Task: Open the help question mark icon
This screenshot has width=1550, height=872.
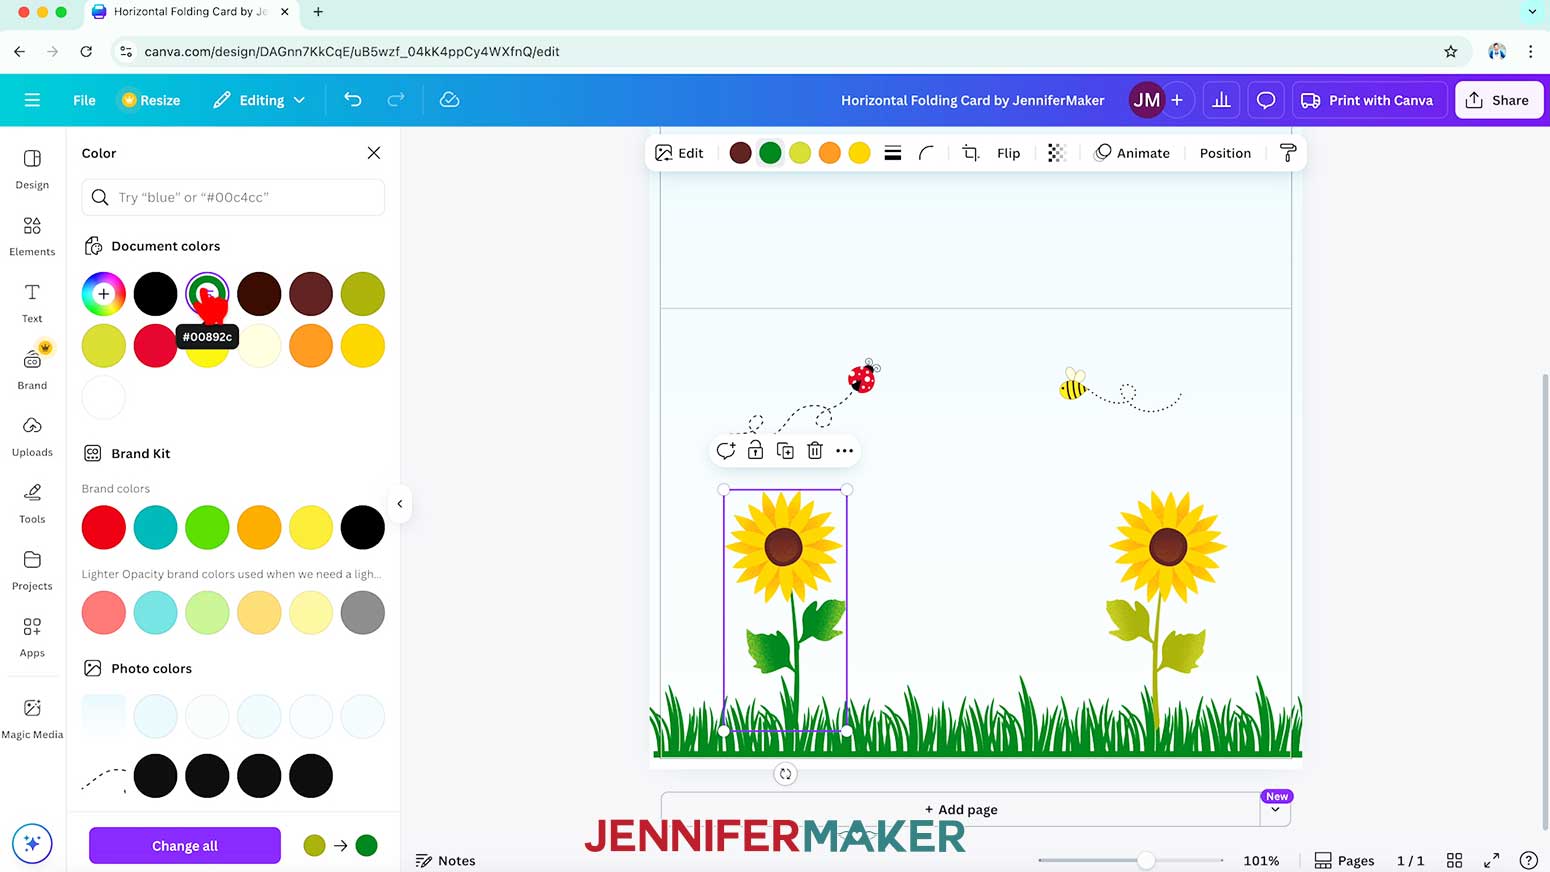Action: pyautogui.click(x=1528, y=860)
